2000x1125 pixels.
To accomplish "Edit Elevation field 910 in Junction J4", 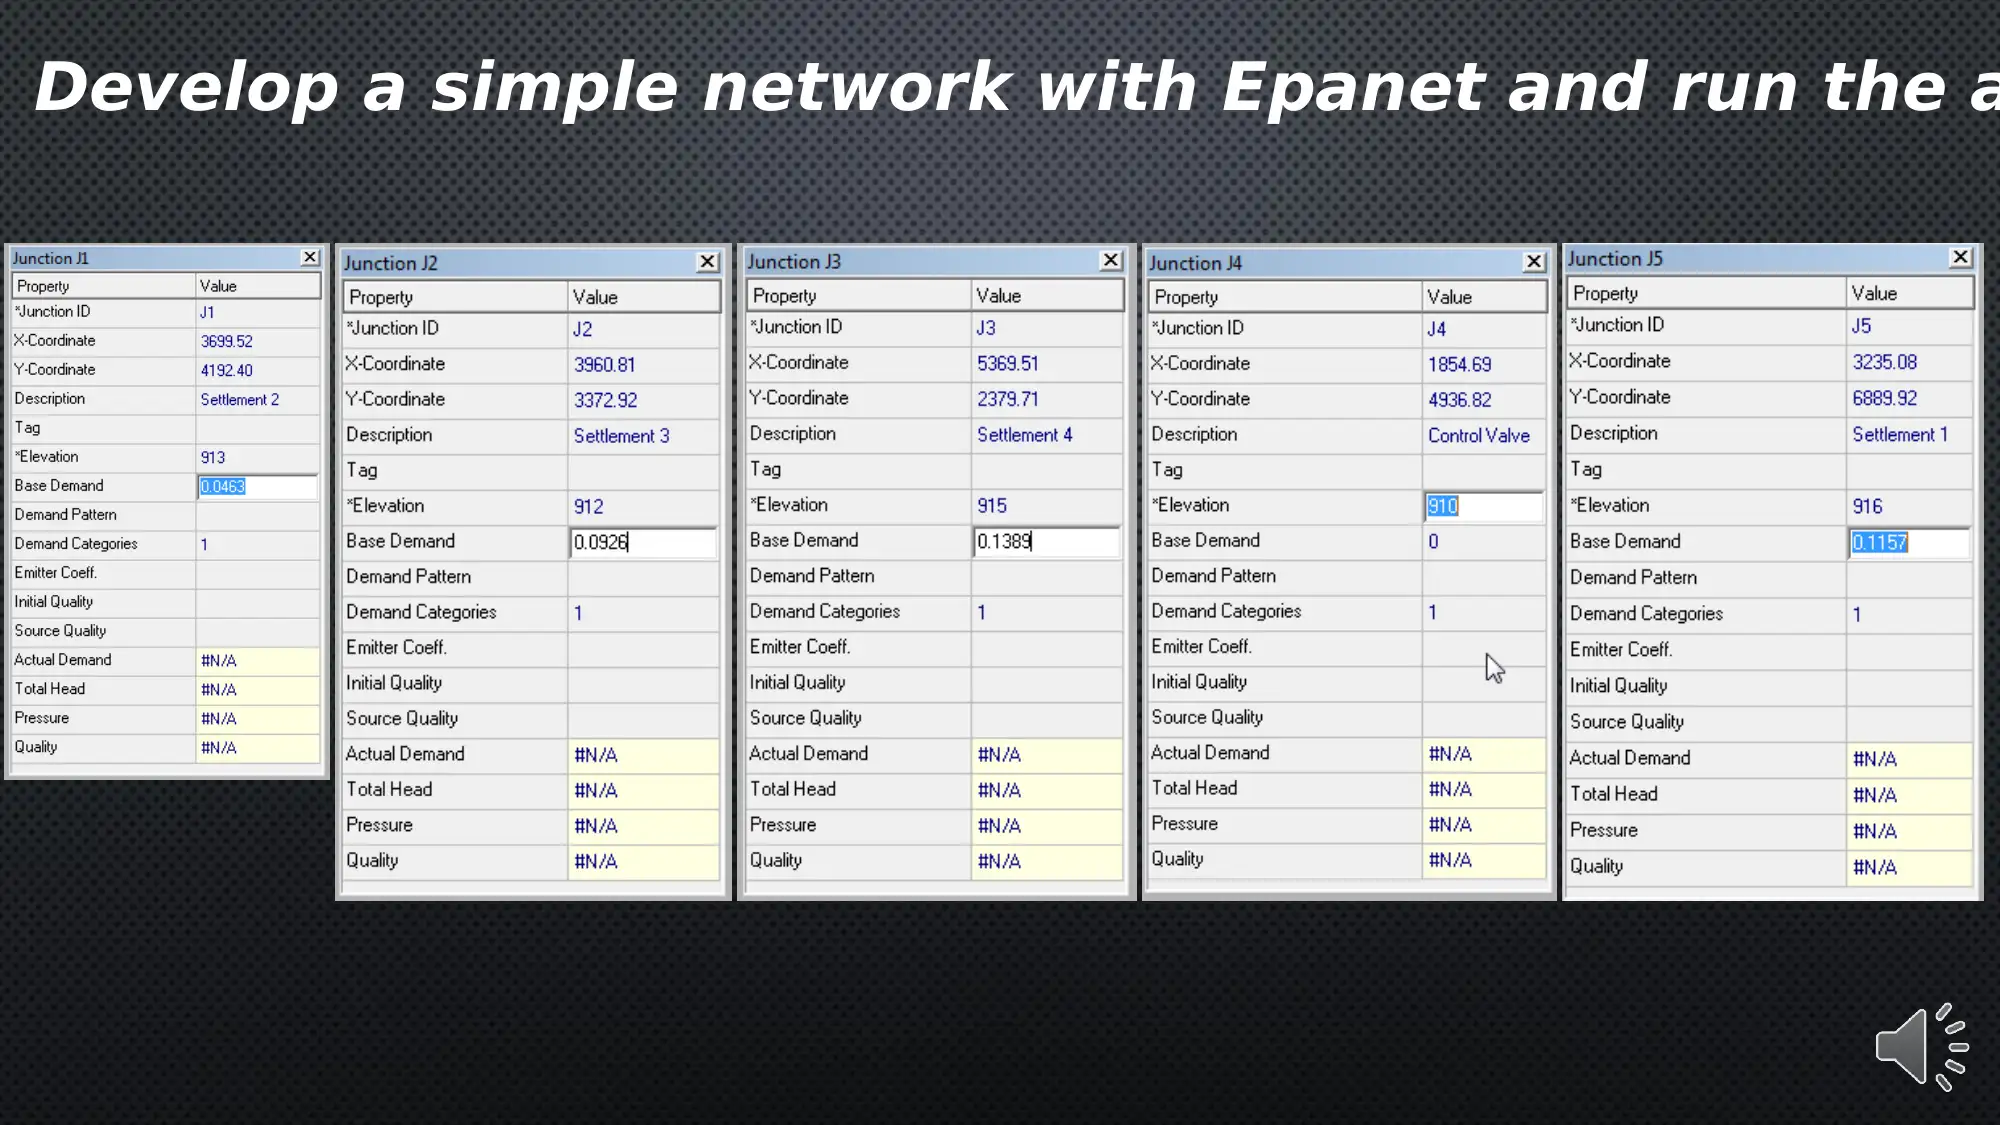I will pyautogui.click(x=1484, y=506).
